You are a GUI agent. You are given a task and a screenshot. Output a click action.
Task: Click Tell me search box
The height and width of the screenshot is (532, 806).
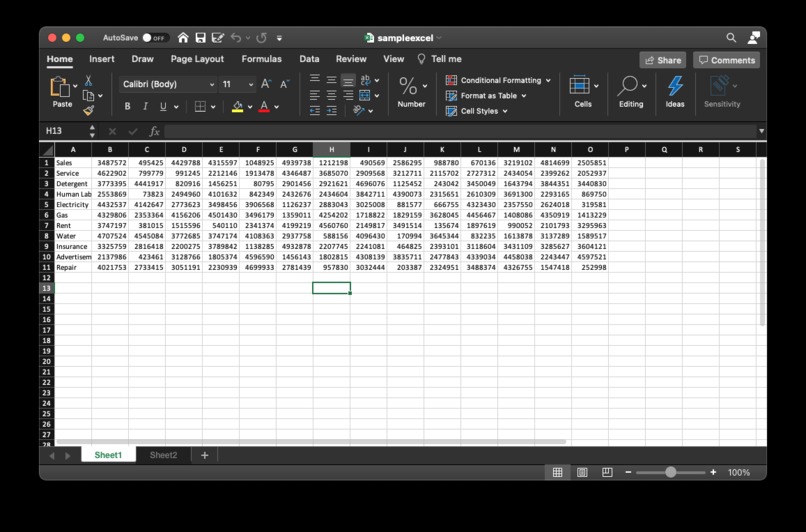coord(439,59)
